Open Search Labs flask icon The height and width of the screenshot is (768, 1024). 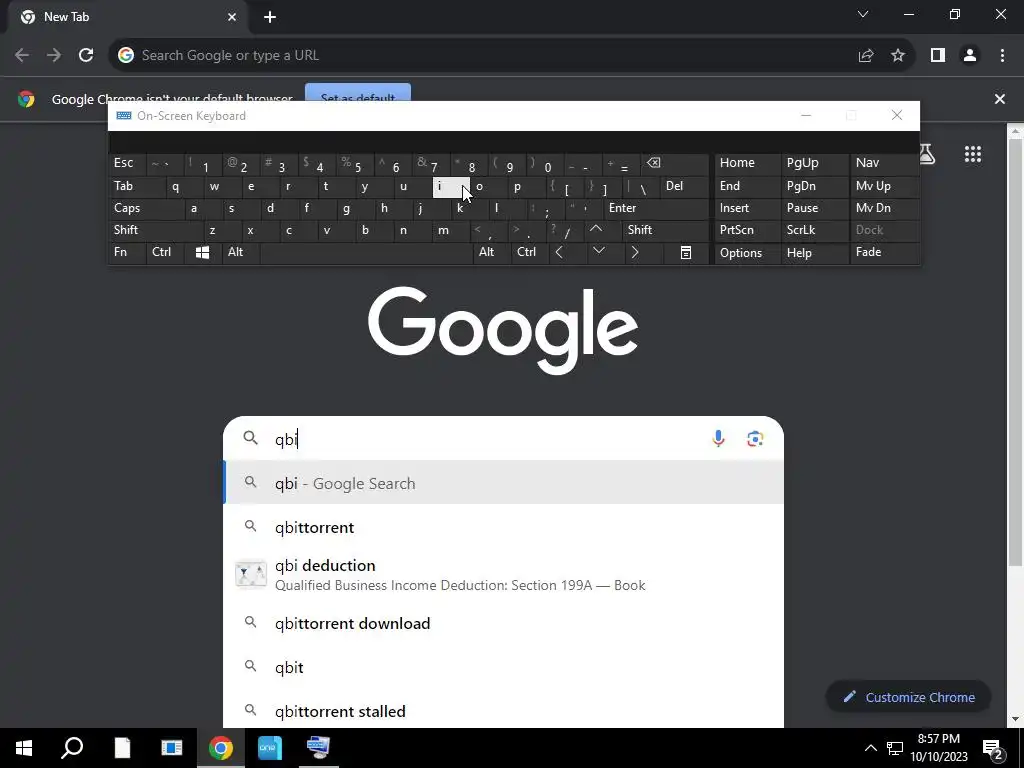[927, 154]
